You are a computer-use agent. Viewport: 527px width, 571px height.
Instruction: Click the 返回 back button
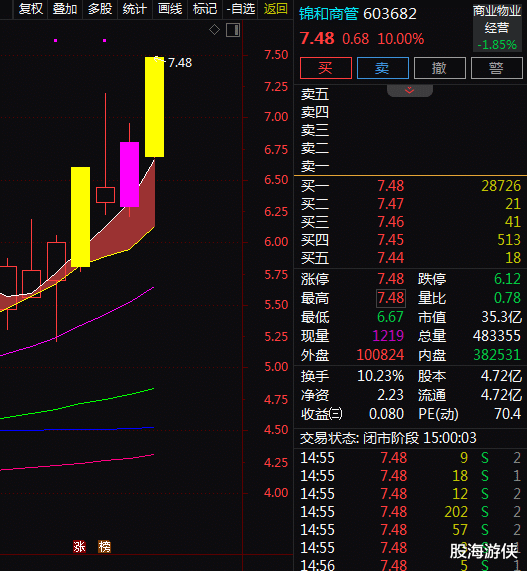tap(276, 8)
